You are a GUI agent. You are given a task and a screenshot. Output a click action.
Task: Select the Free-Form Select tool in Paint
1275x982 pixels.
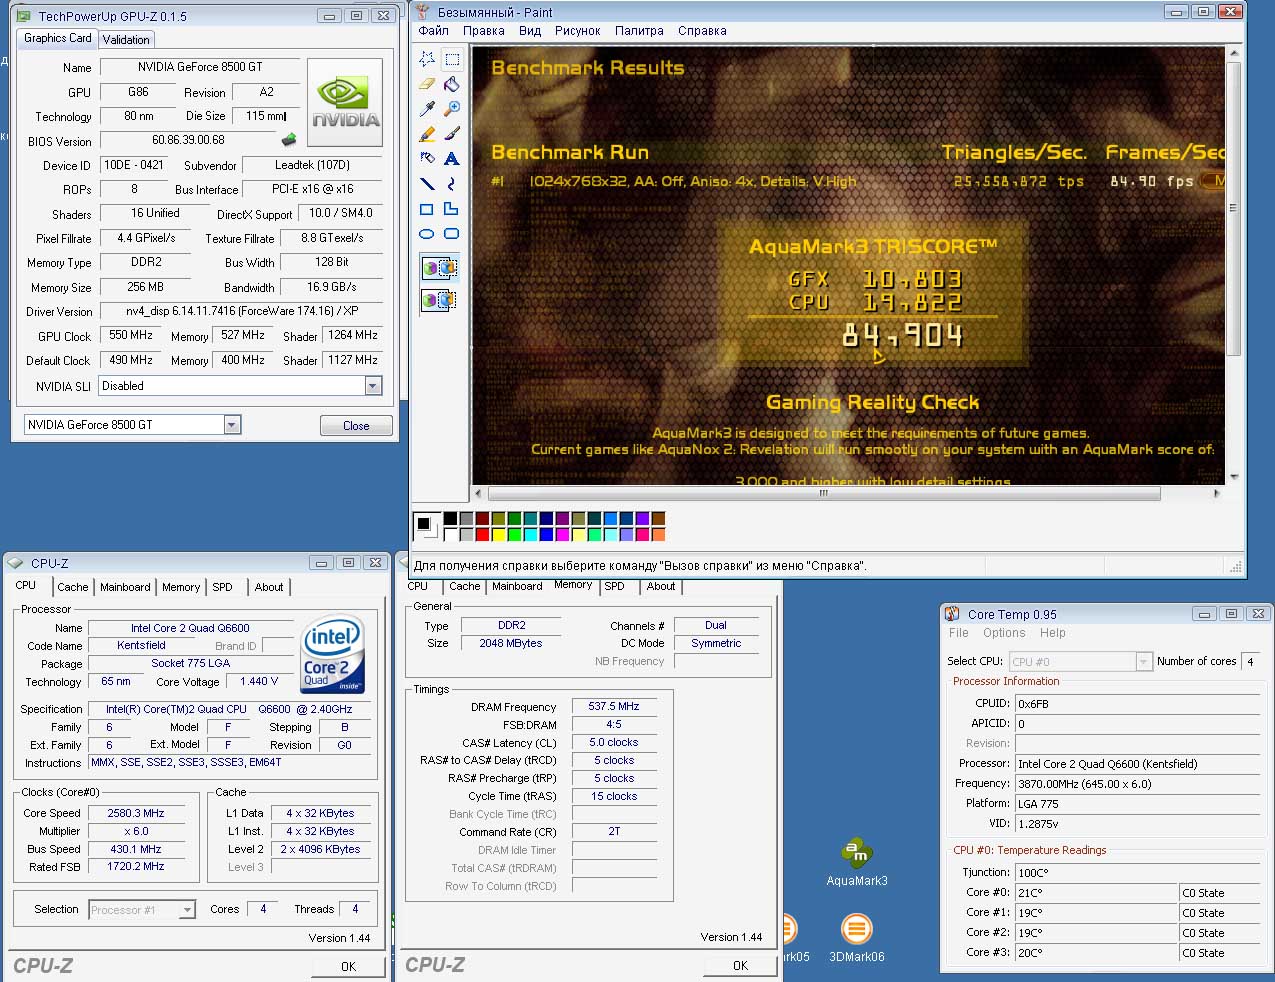coord(427,59)
